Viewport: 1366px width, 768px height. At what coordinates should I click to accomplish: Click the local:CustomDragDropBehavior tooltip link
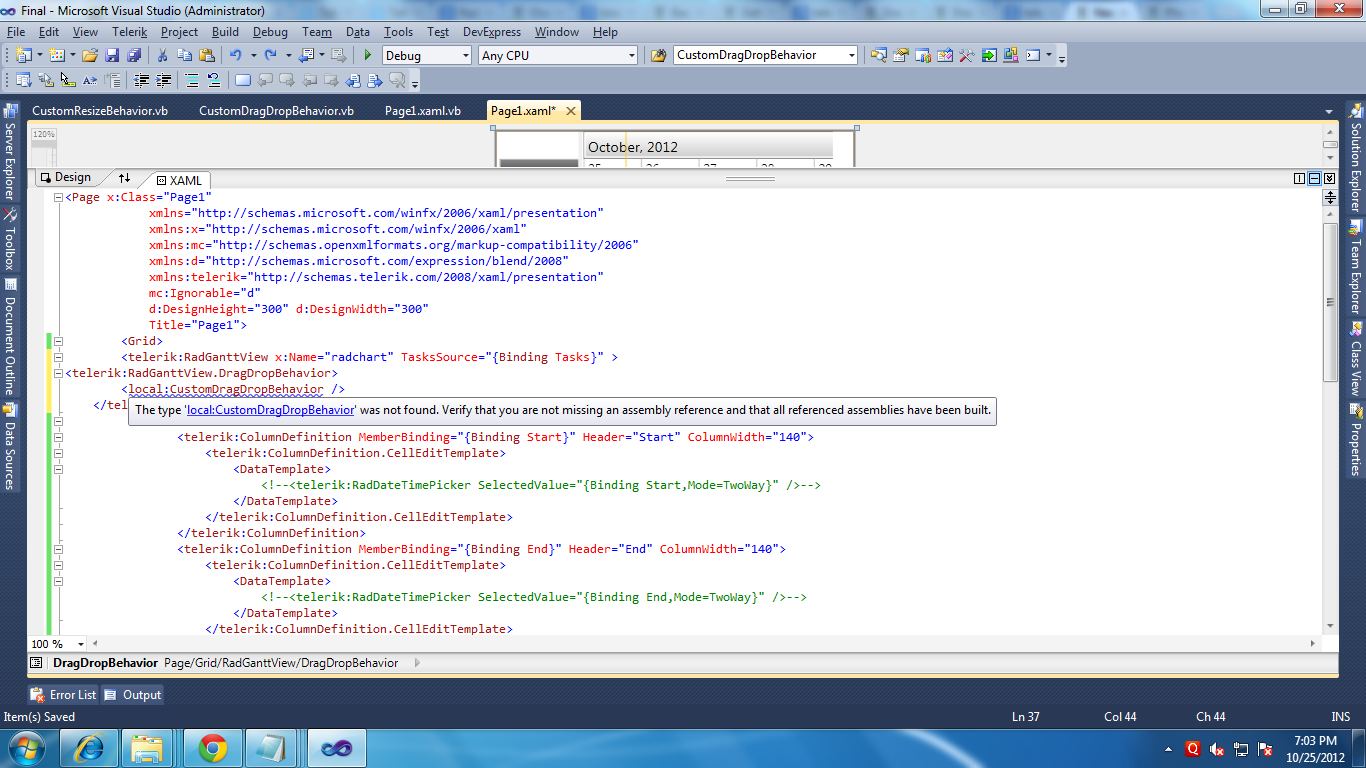click(x=270, y=410)
